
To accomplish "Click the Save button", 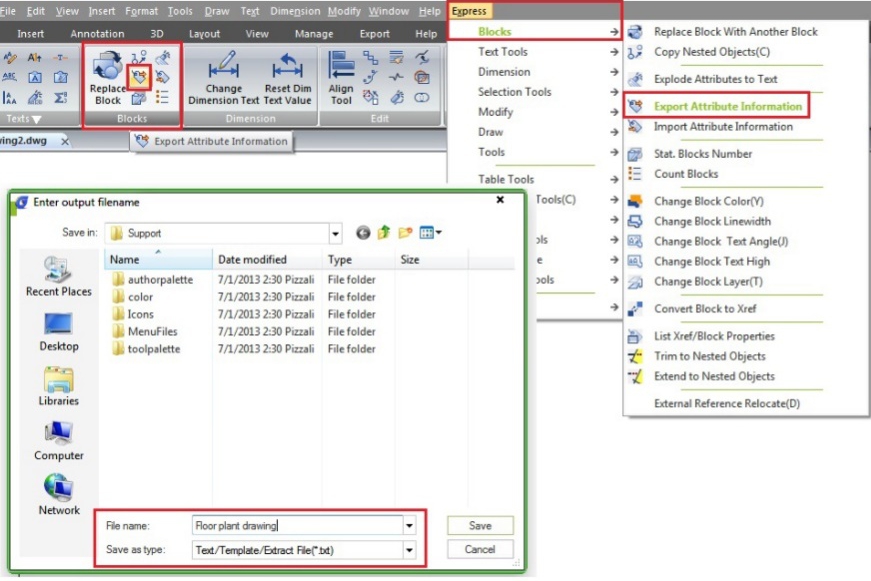I will coord(479,525).
